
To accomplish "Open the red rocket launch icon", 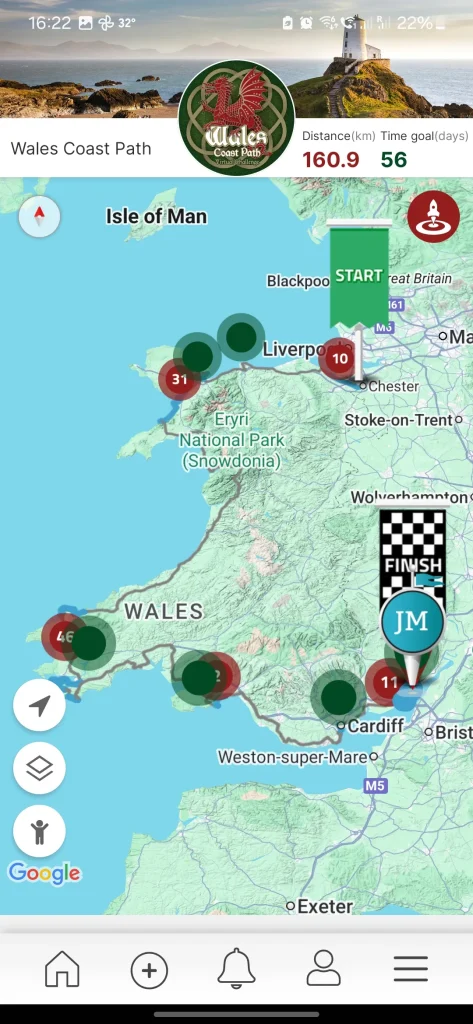I will coord(433,216).
